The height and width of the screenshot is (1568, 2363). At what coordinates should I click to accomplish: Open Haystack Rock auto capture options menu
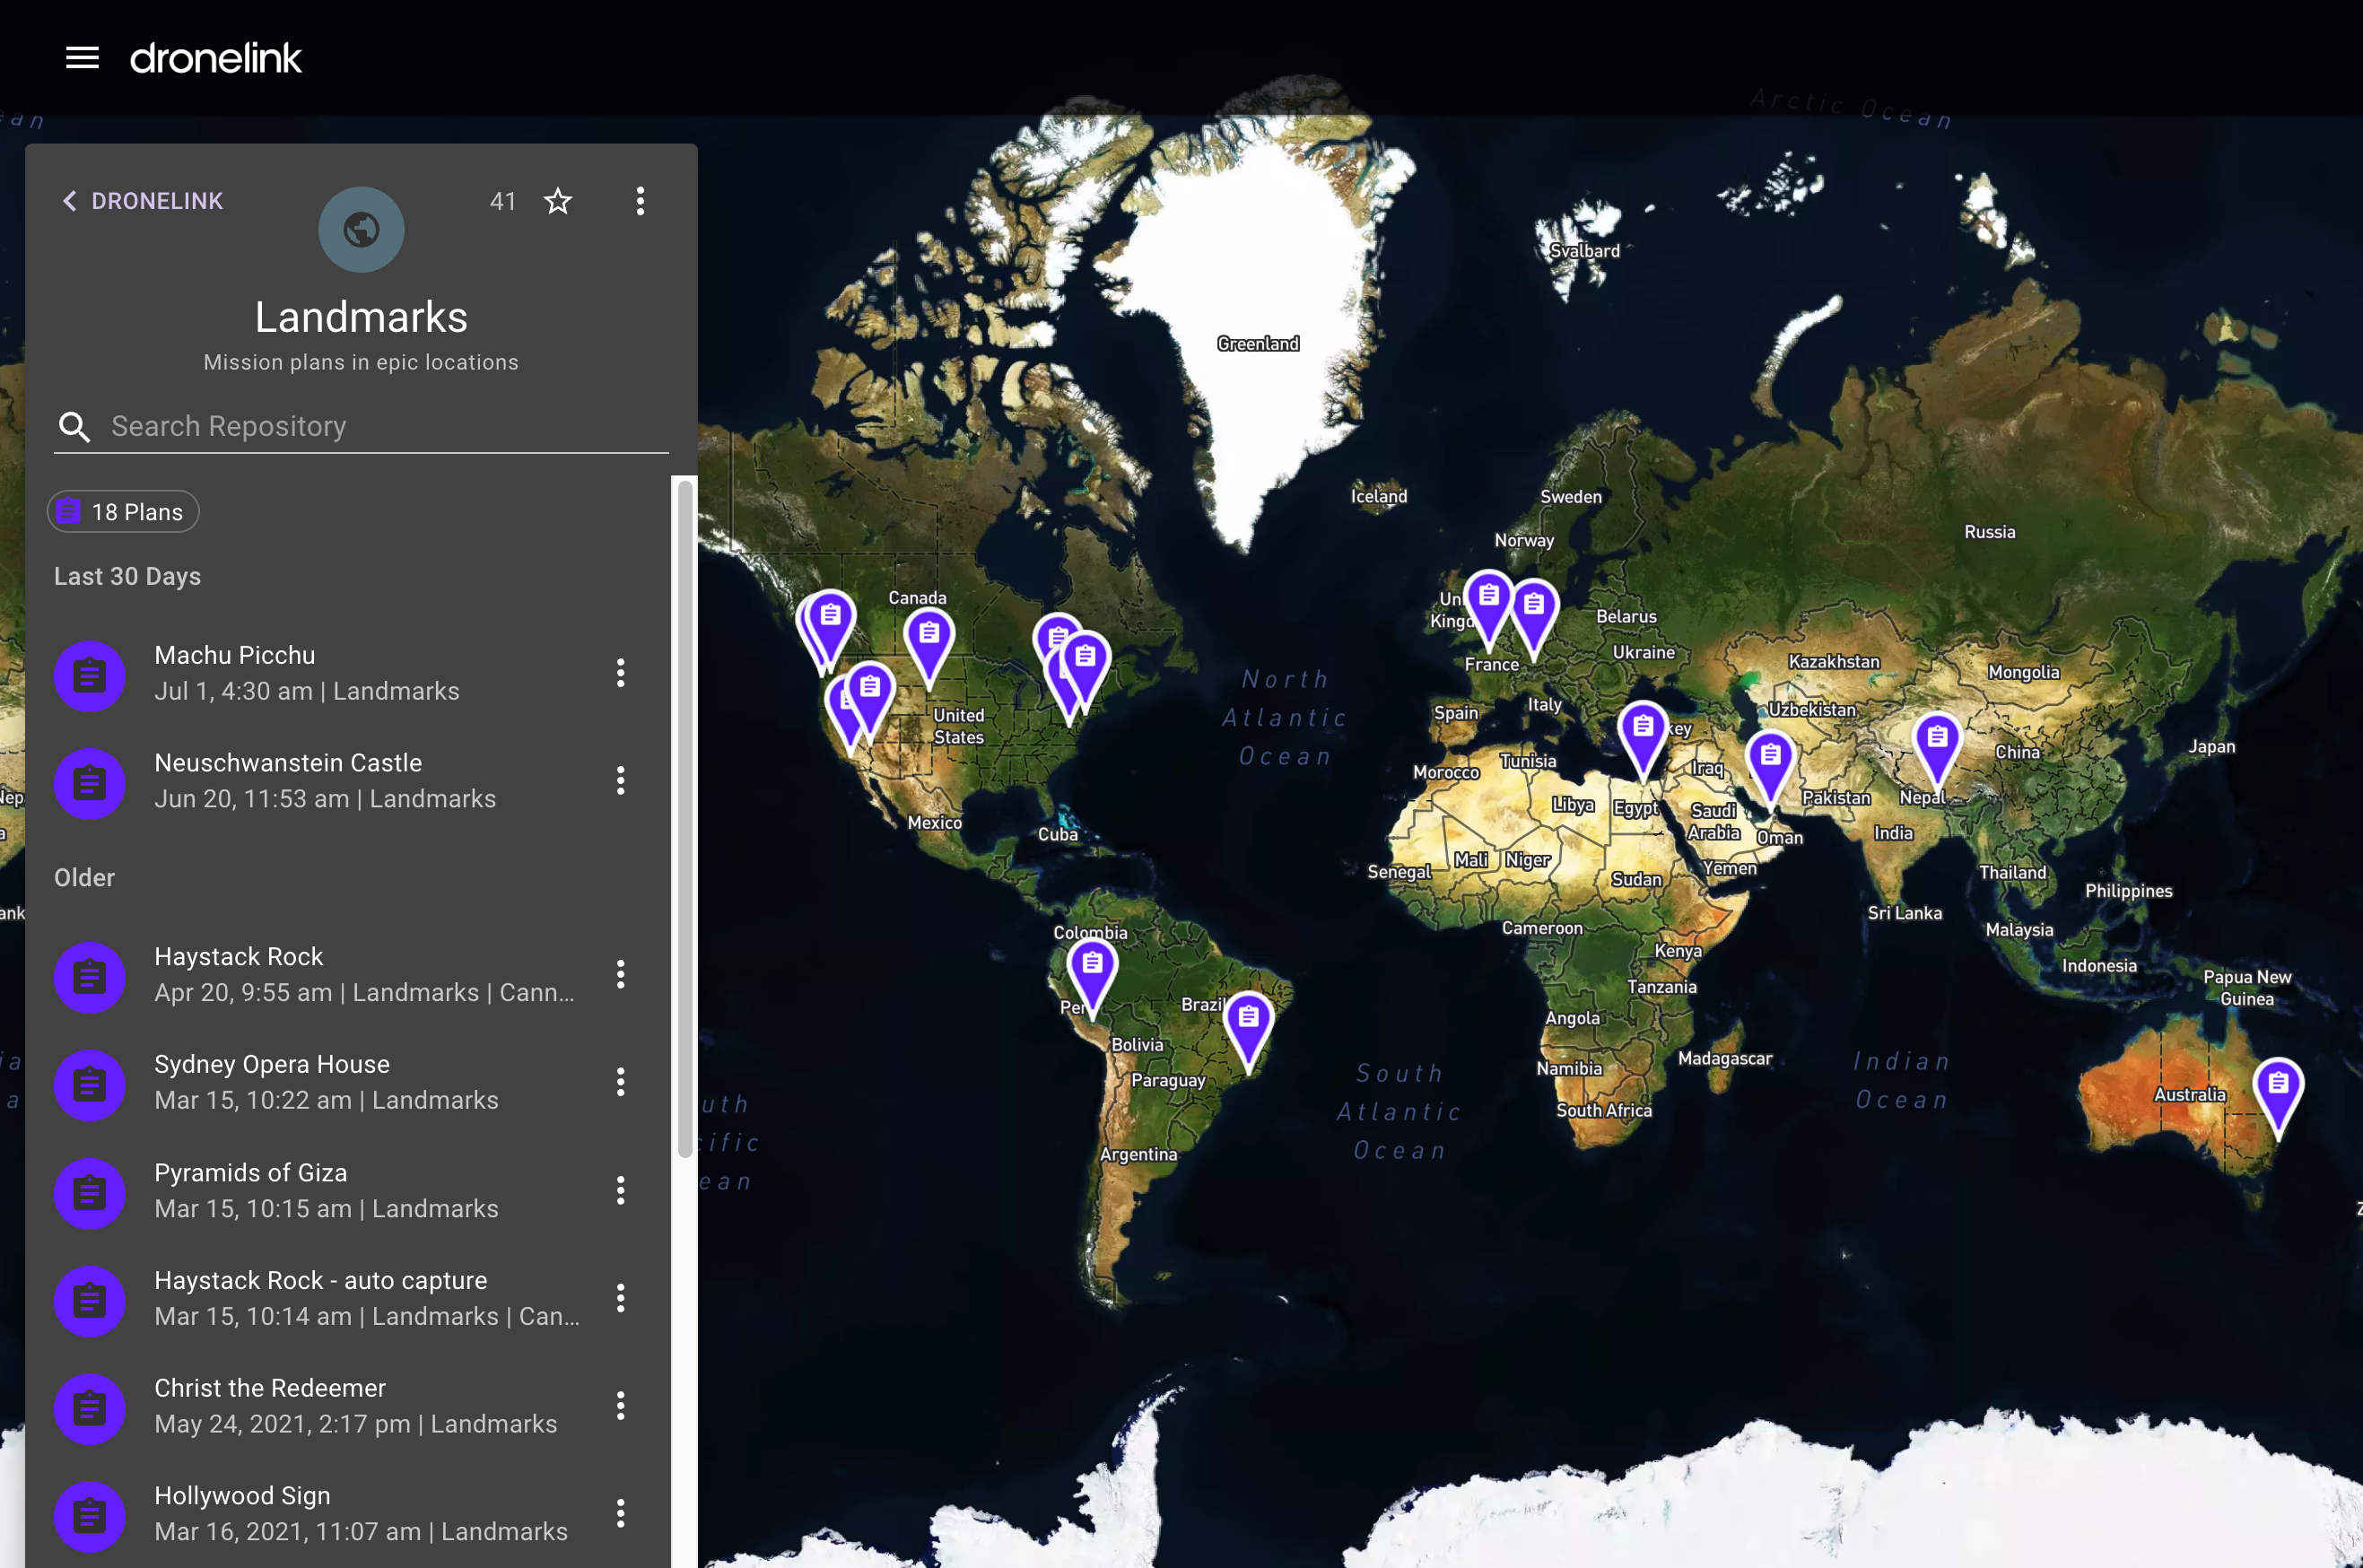pyautogui.click(x=621, y=1298)
